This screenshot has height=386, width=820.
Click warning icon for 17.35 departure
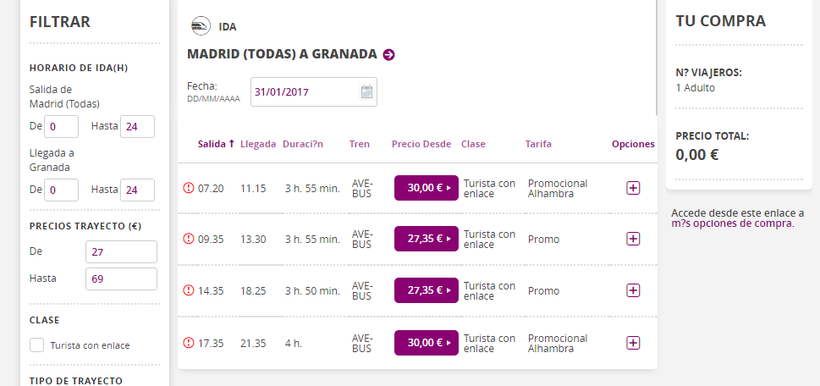point(188,343)
